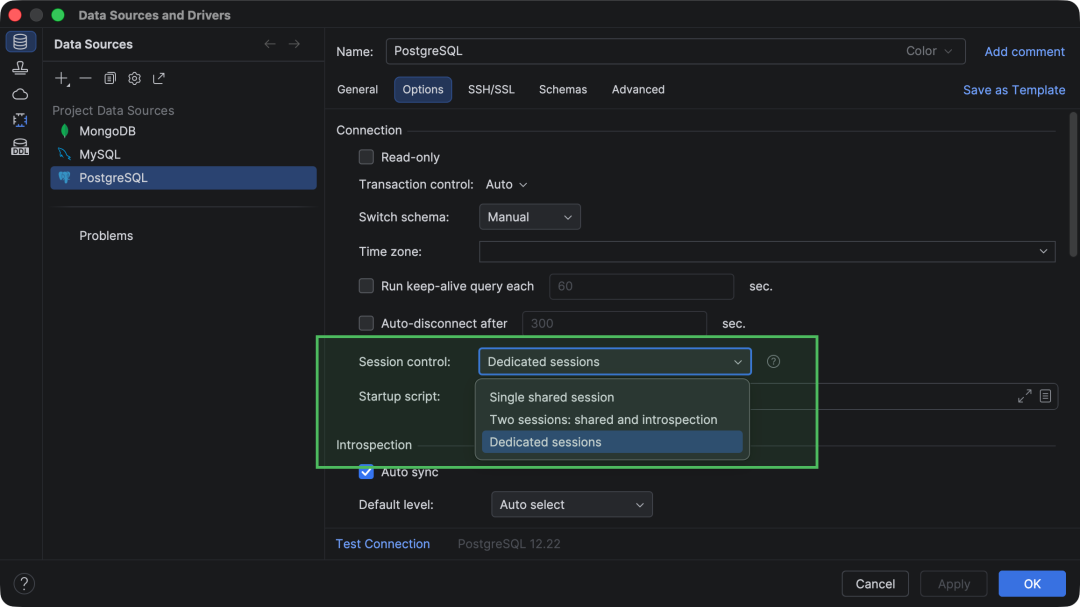Open the cloud providers sidebar icon
Image resolution: width=1080 pixels, height=607 pixels.
20,94
